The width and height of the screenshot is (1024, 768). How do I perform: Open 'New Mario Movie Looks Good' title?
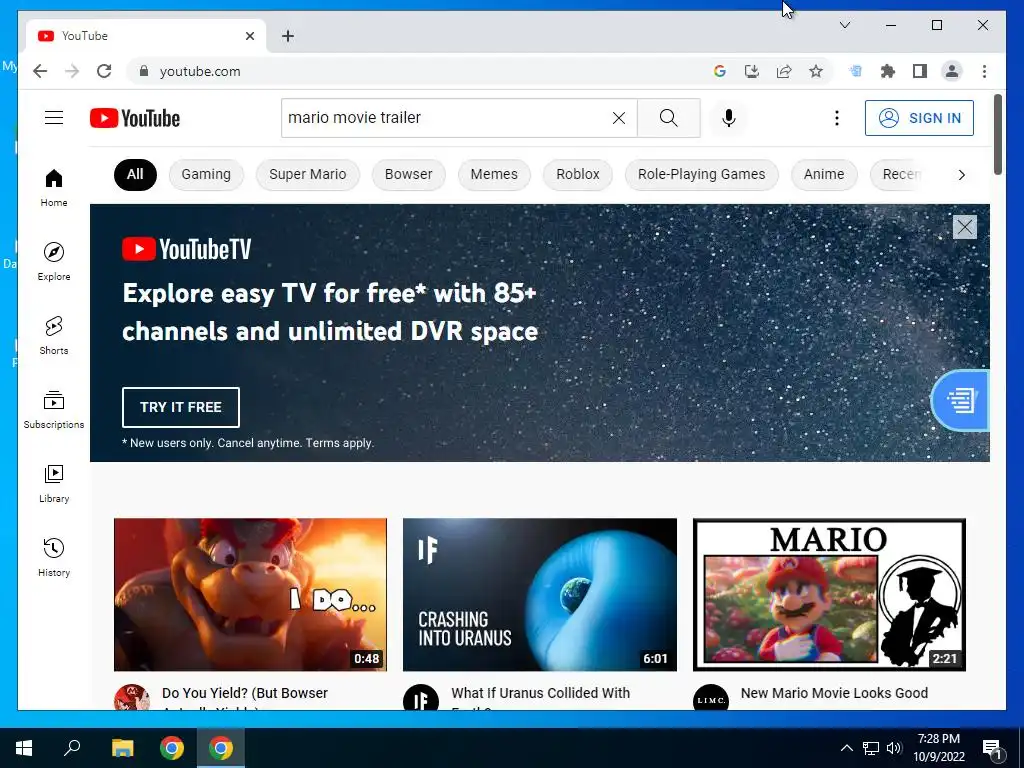tap(834, 693)
